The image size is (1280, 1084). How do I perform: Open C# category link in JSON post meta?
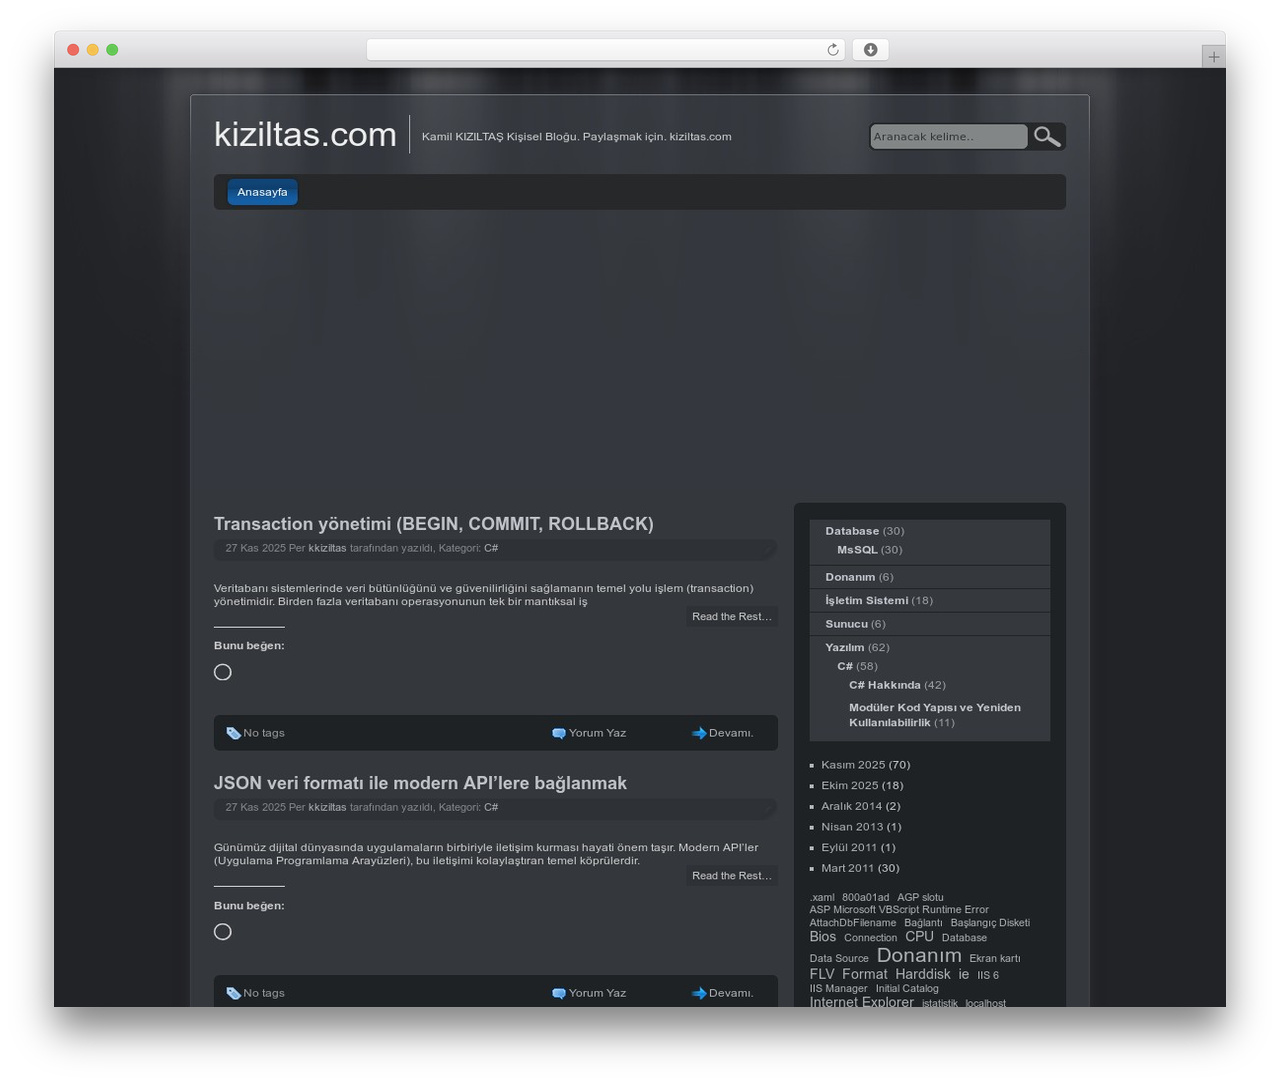[x=491, y=807]
